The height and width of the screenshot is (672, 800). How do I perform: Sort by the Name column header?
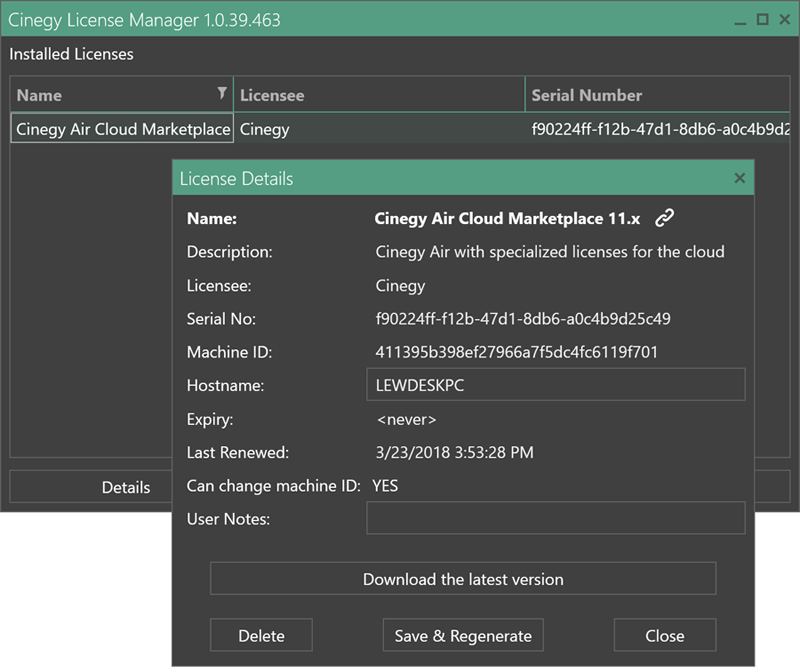pos(121,94)
